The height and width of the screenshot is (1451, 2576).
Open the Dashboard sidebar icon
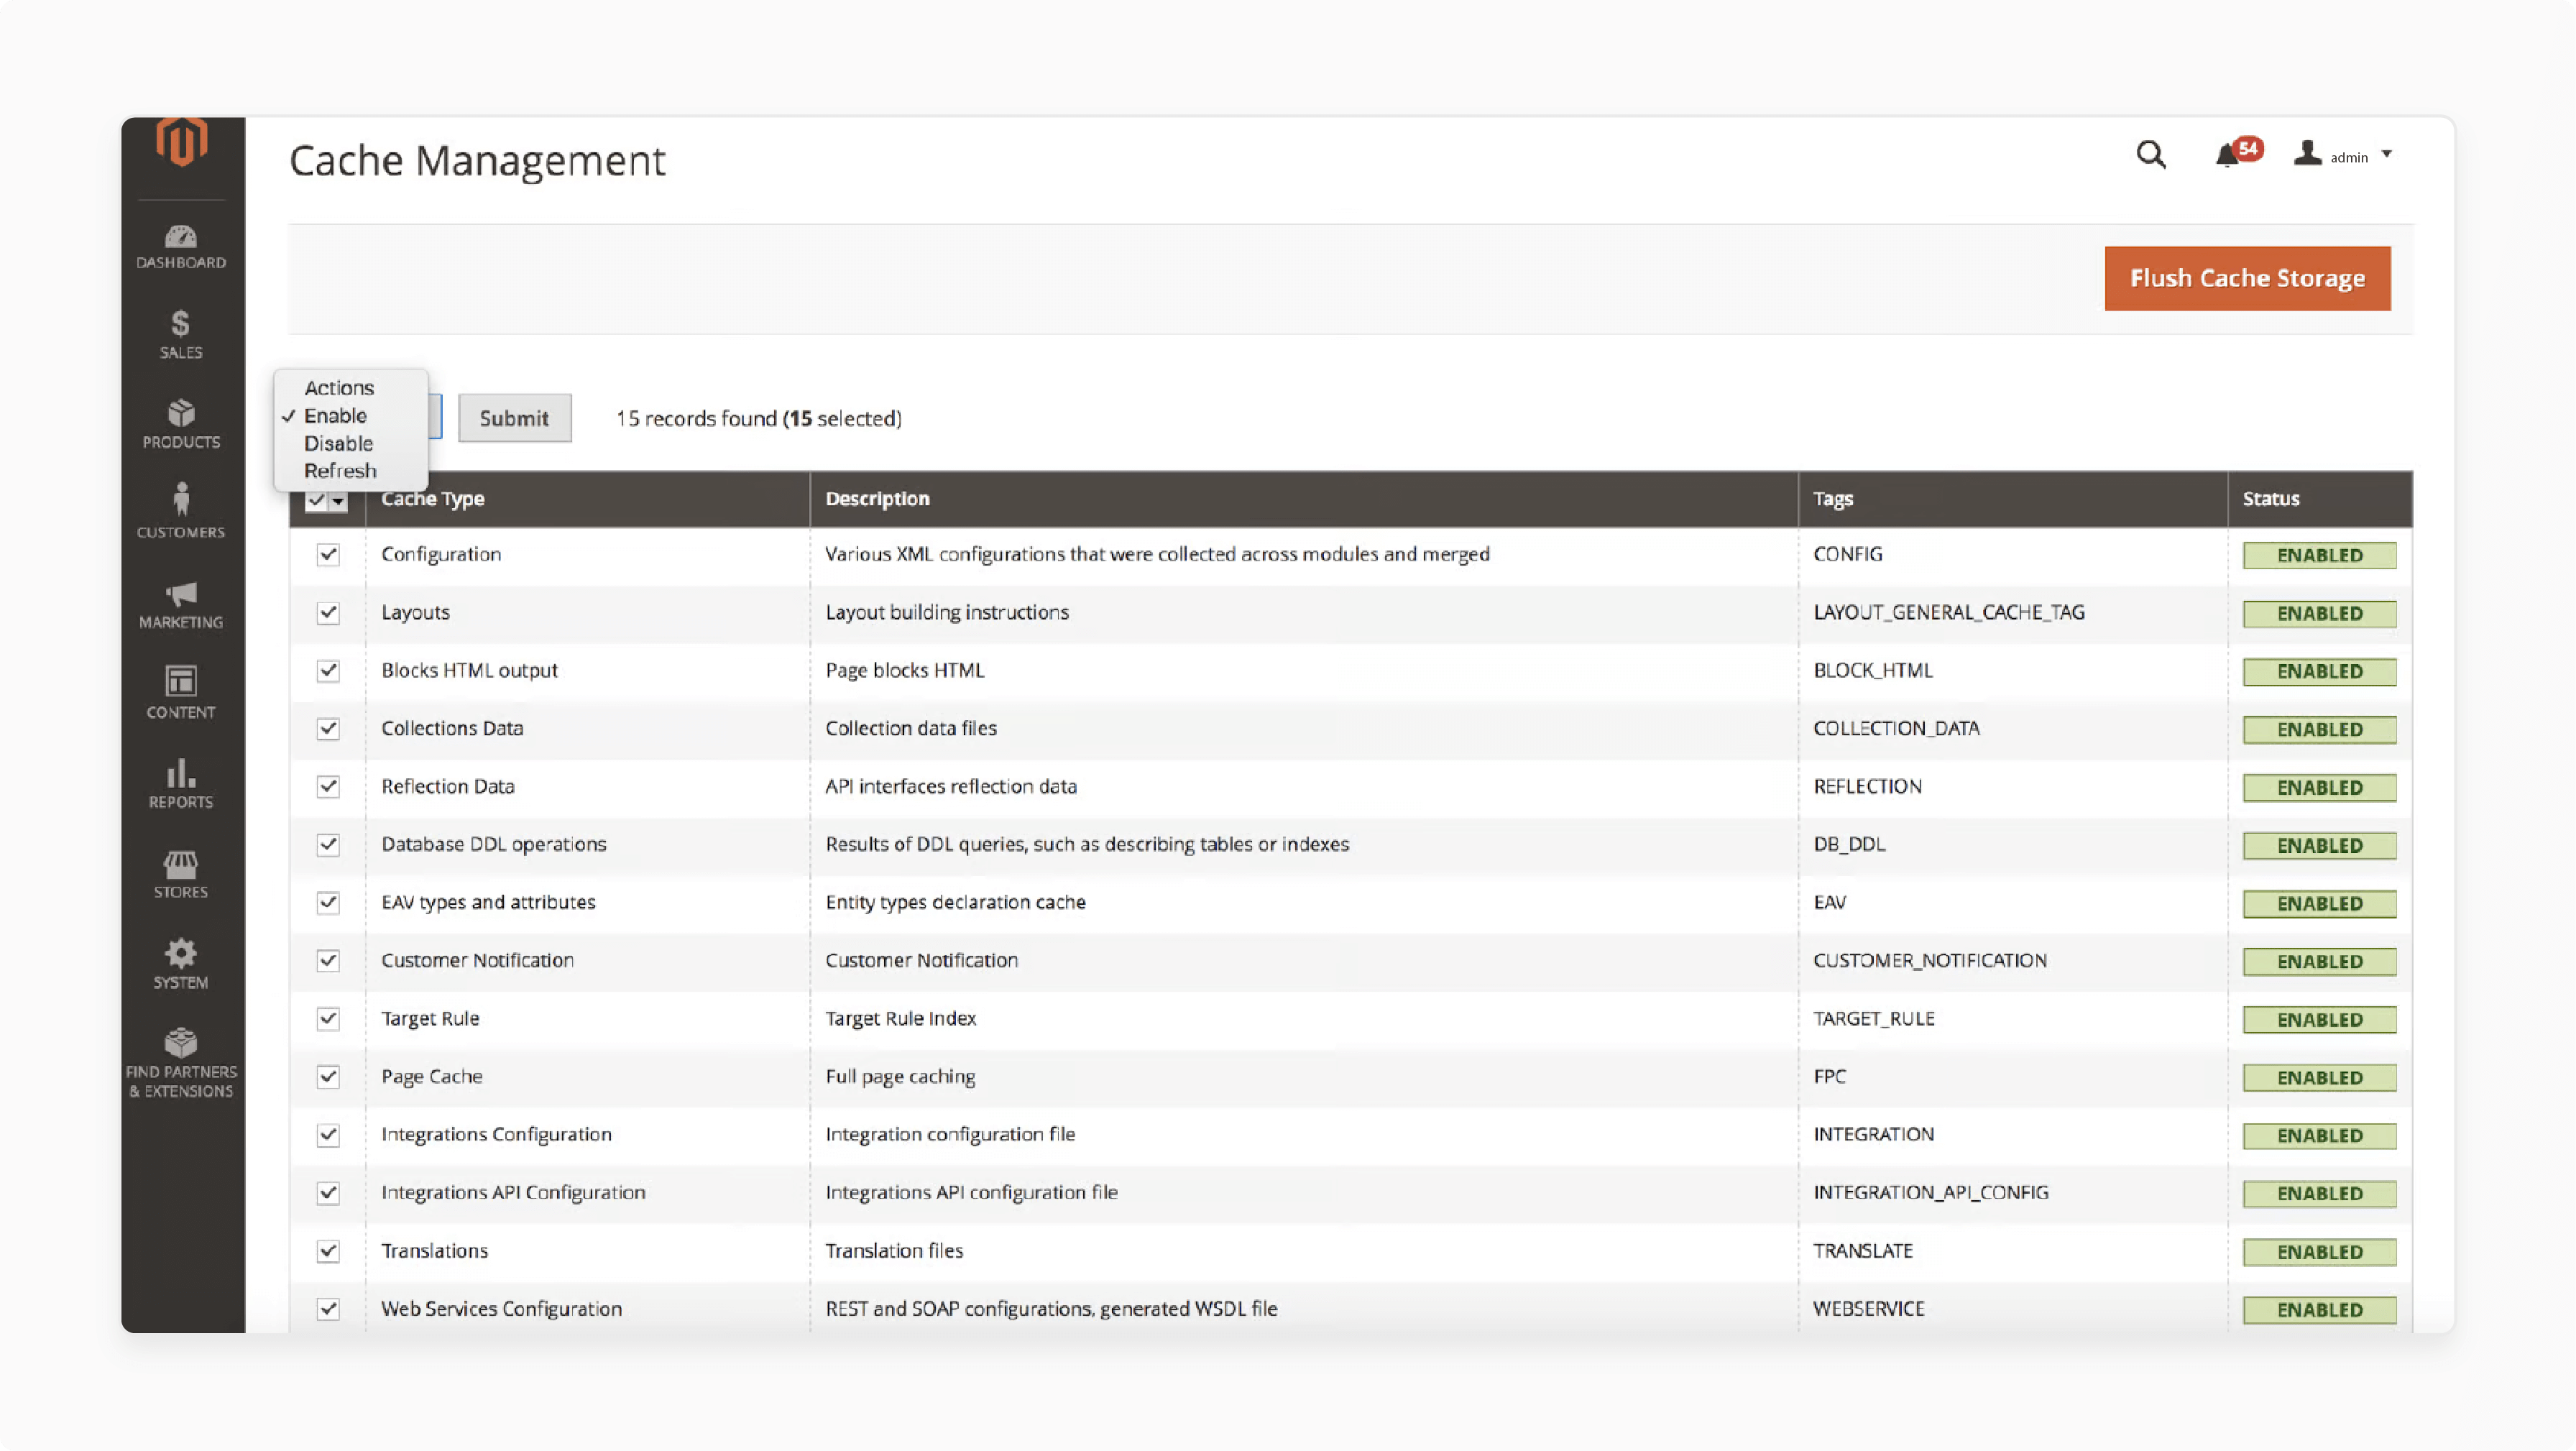tap(181, 247)
